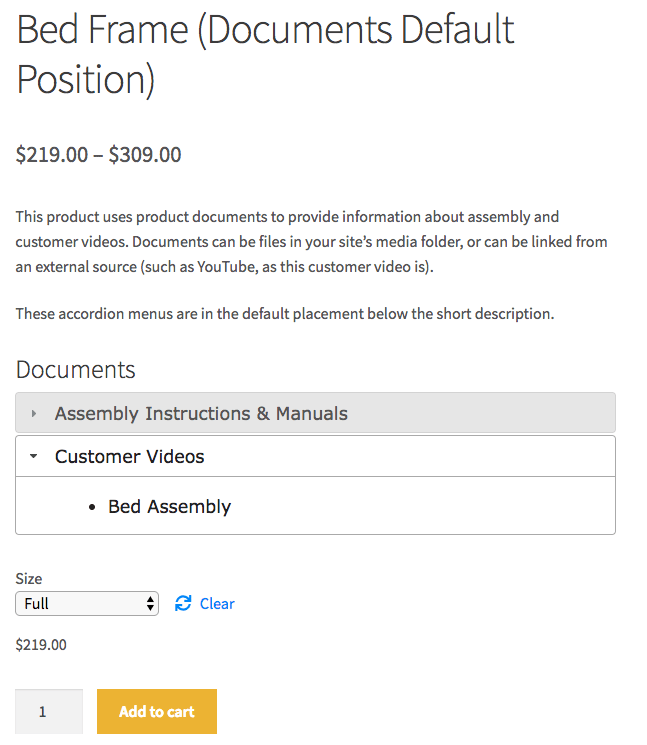Viewport: 647px width, 745px height.
Task: Click the refresh icon beside Clear
Action: [183, 603]
